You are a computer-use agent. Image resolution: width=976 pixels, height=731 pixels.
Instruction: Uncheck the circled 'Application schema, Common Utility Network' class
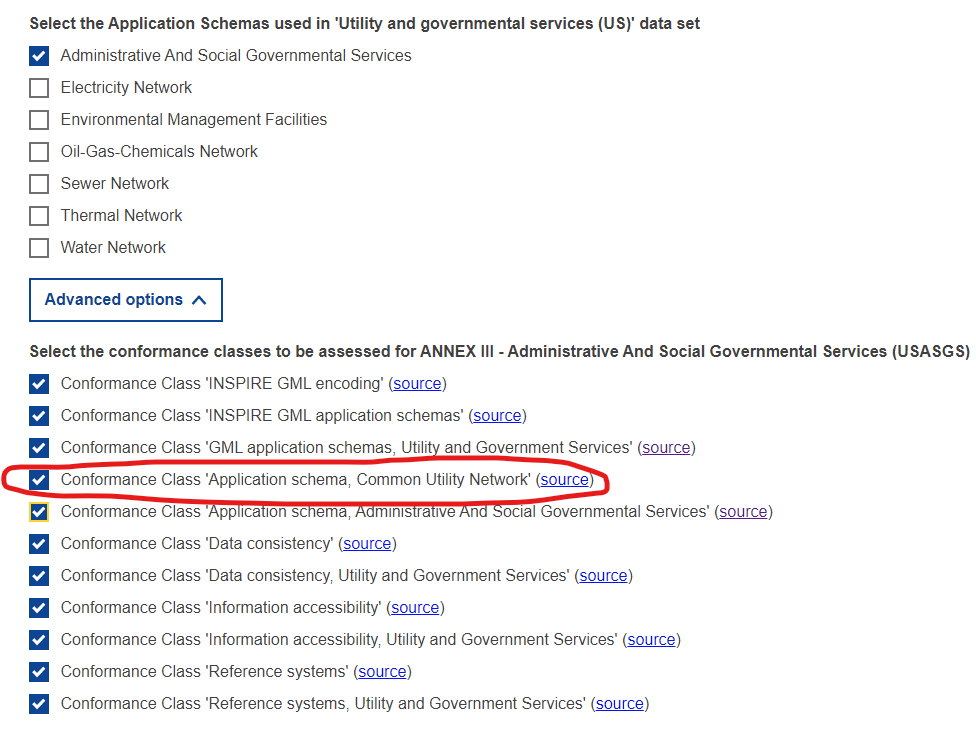click(x=38, y=480)
